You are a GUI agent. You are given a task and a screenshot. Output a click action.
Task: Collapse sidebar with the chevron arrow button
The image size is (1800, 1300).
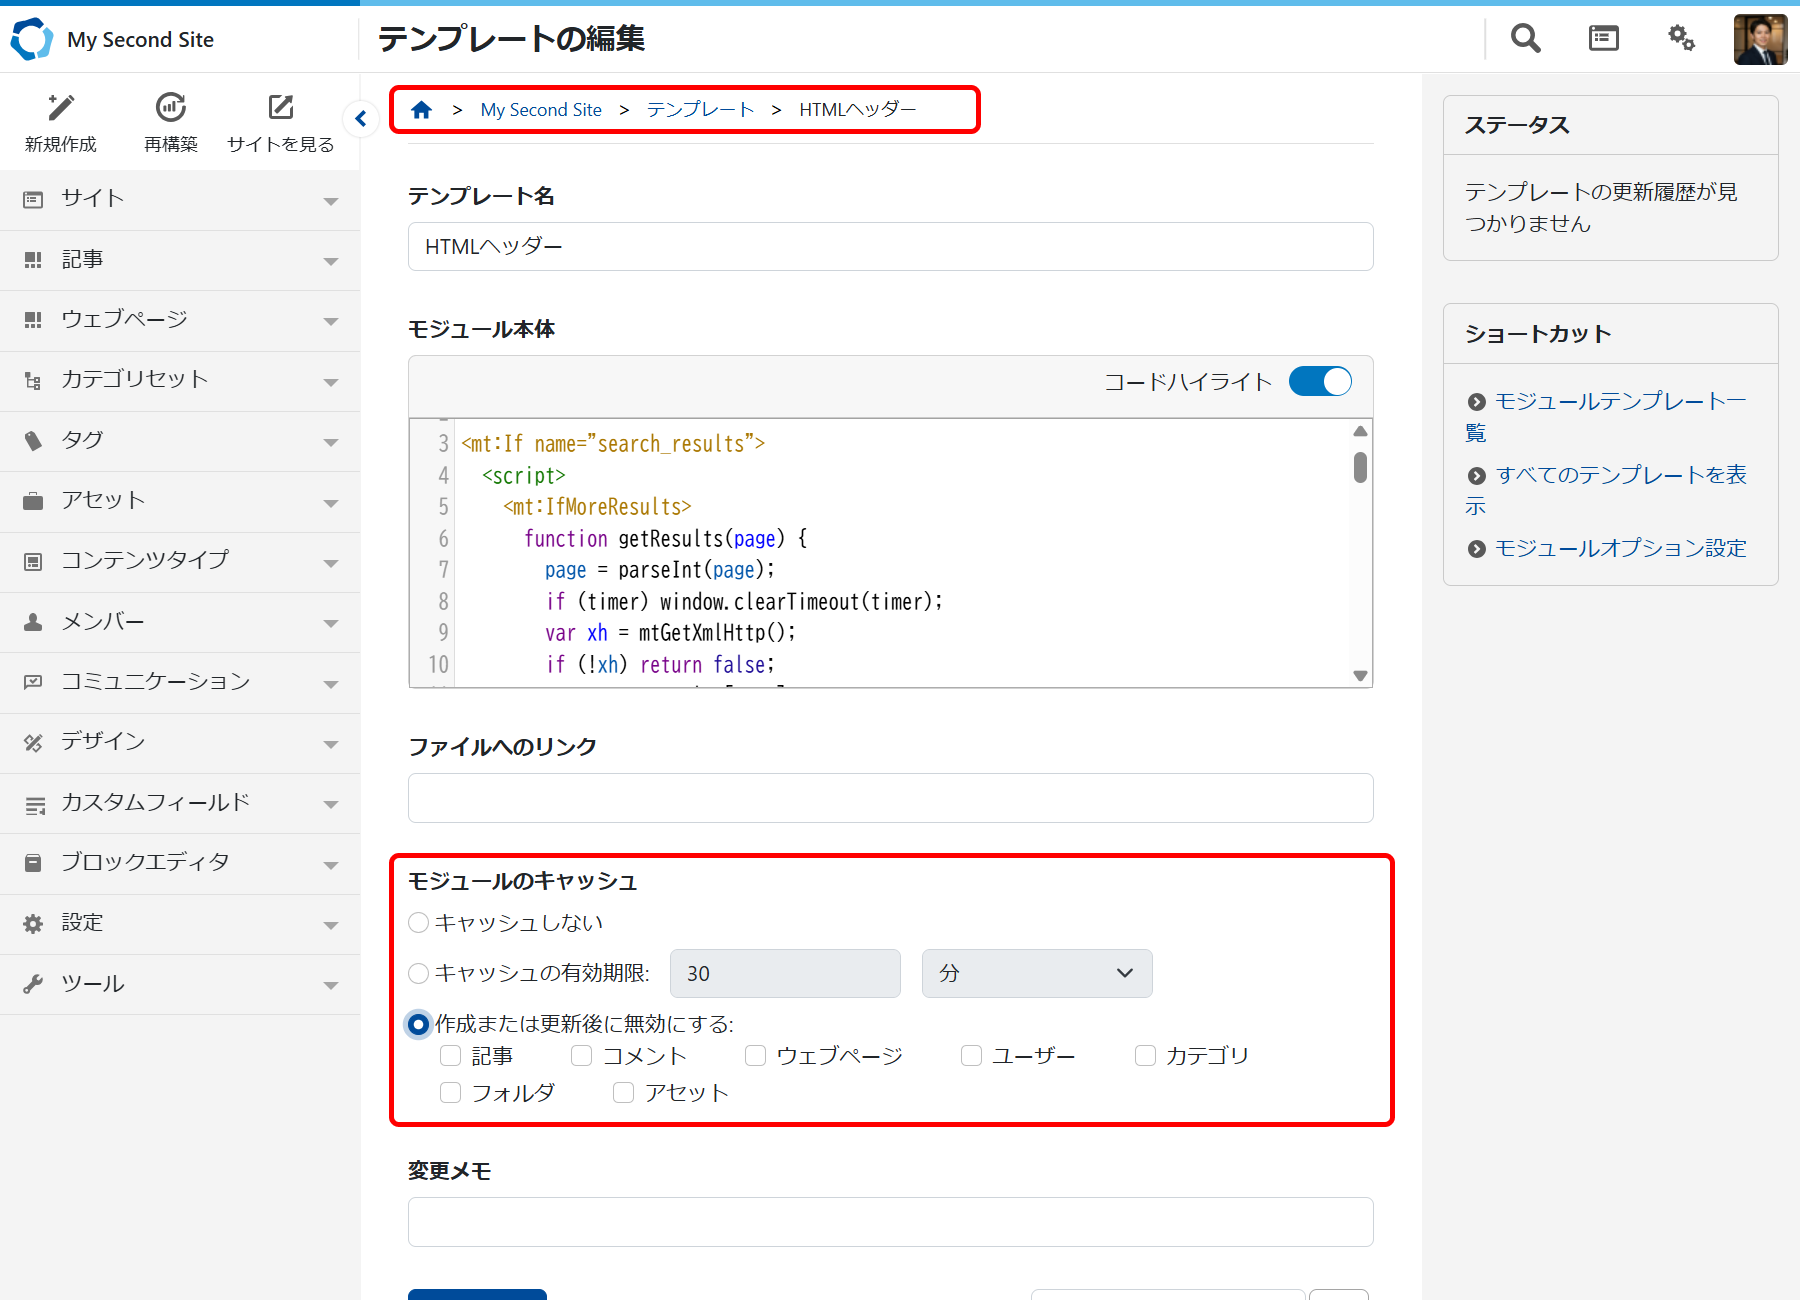coord(361,119)
